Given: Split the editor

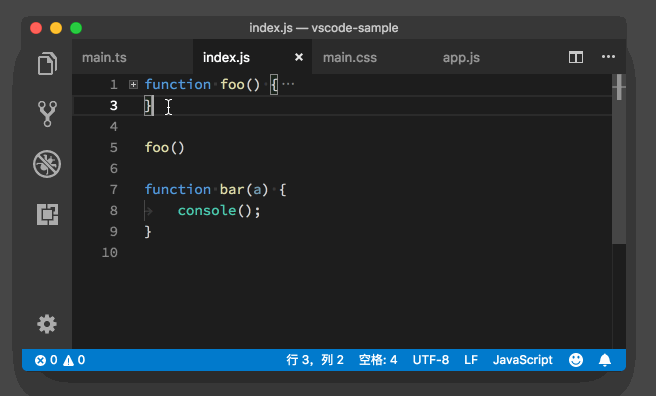Looking at the screenshot, I should (576, 57).
